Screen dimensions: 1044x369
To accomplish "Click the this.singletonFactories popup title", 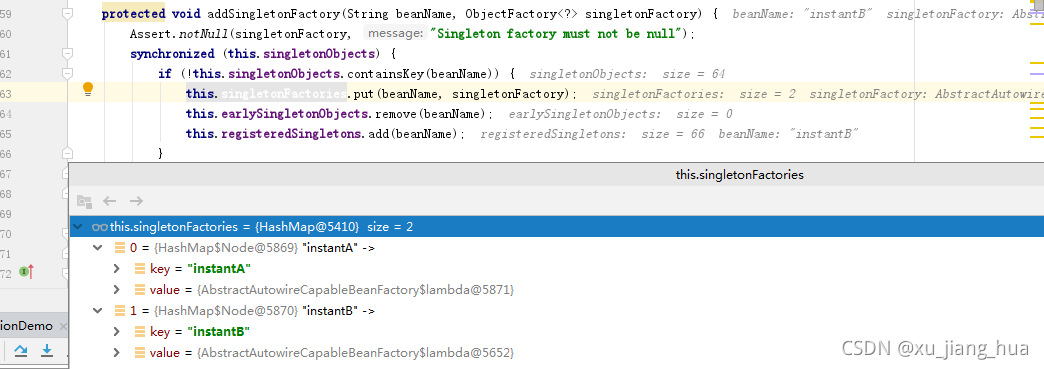I will (740, 175).
